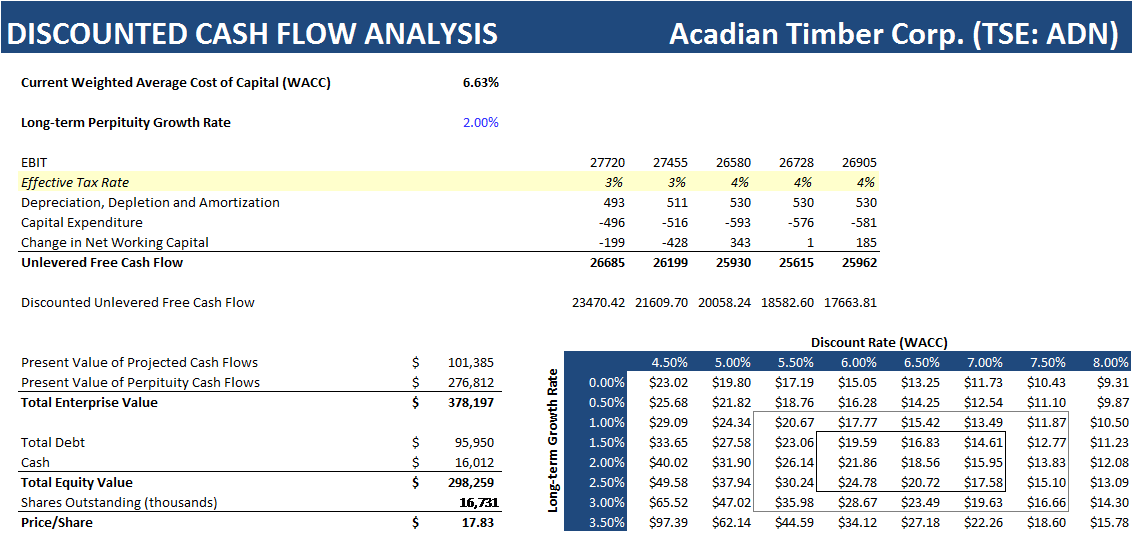The image size is (1133, 533).
Task: Select discounted cash flow 23470.42
Action: (599, 303)
